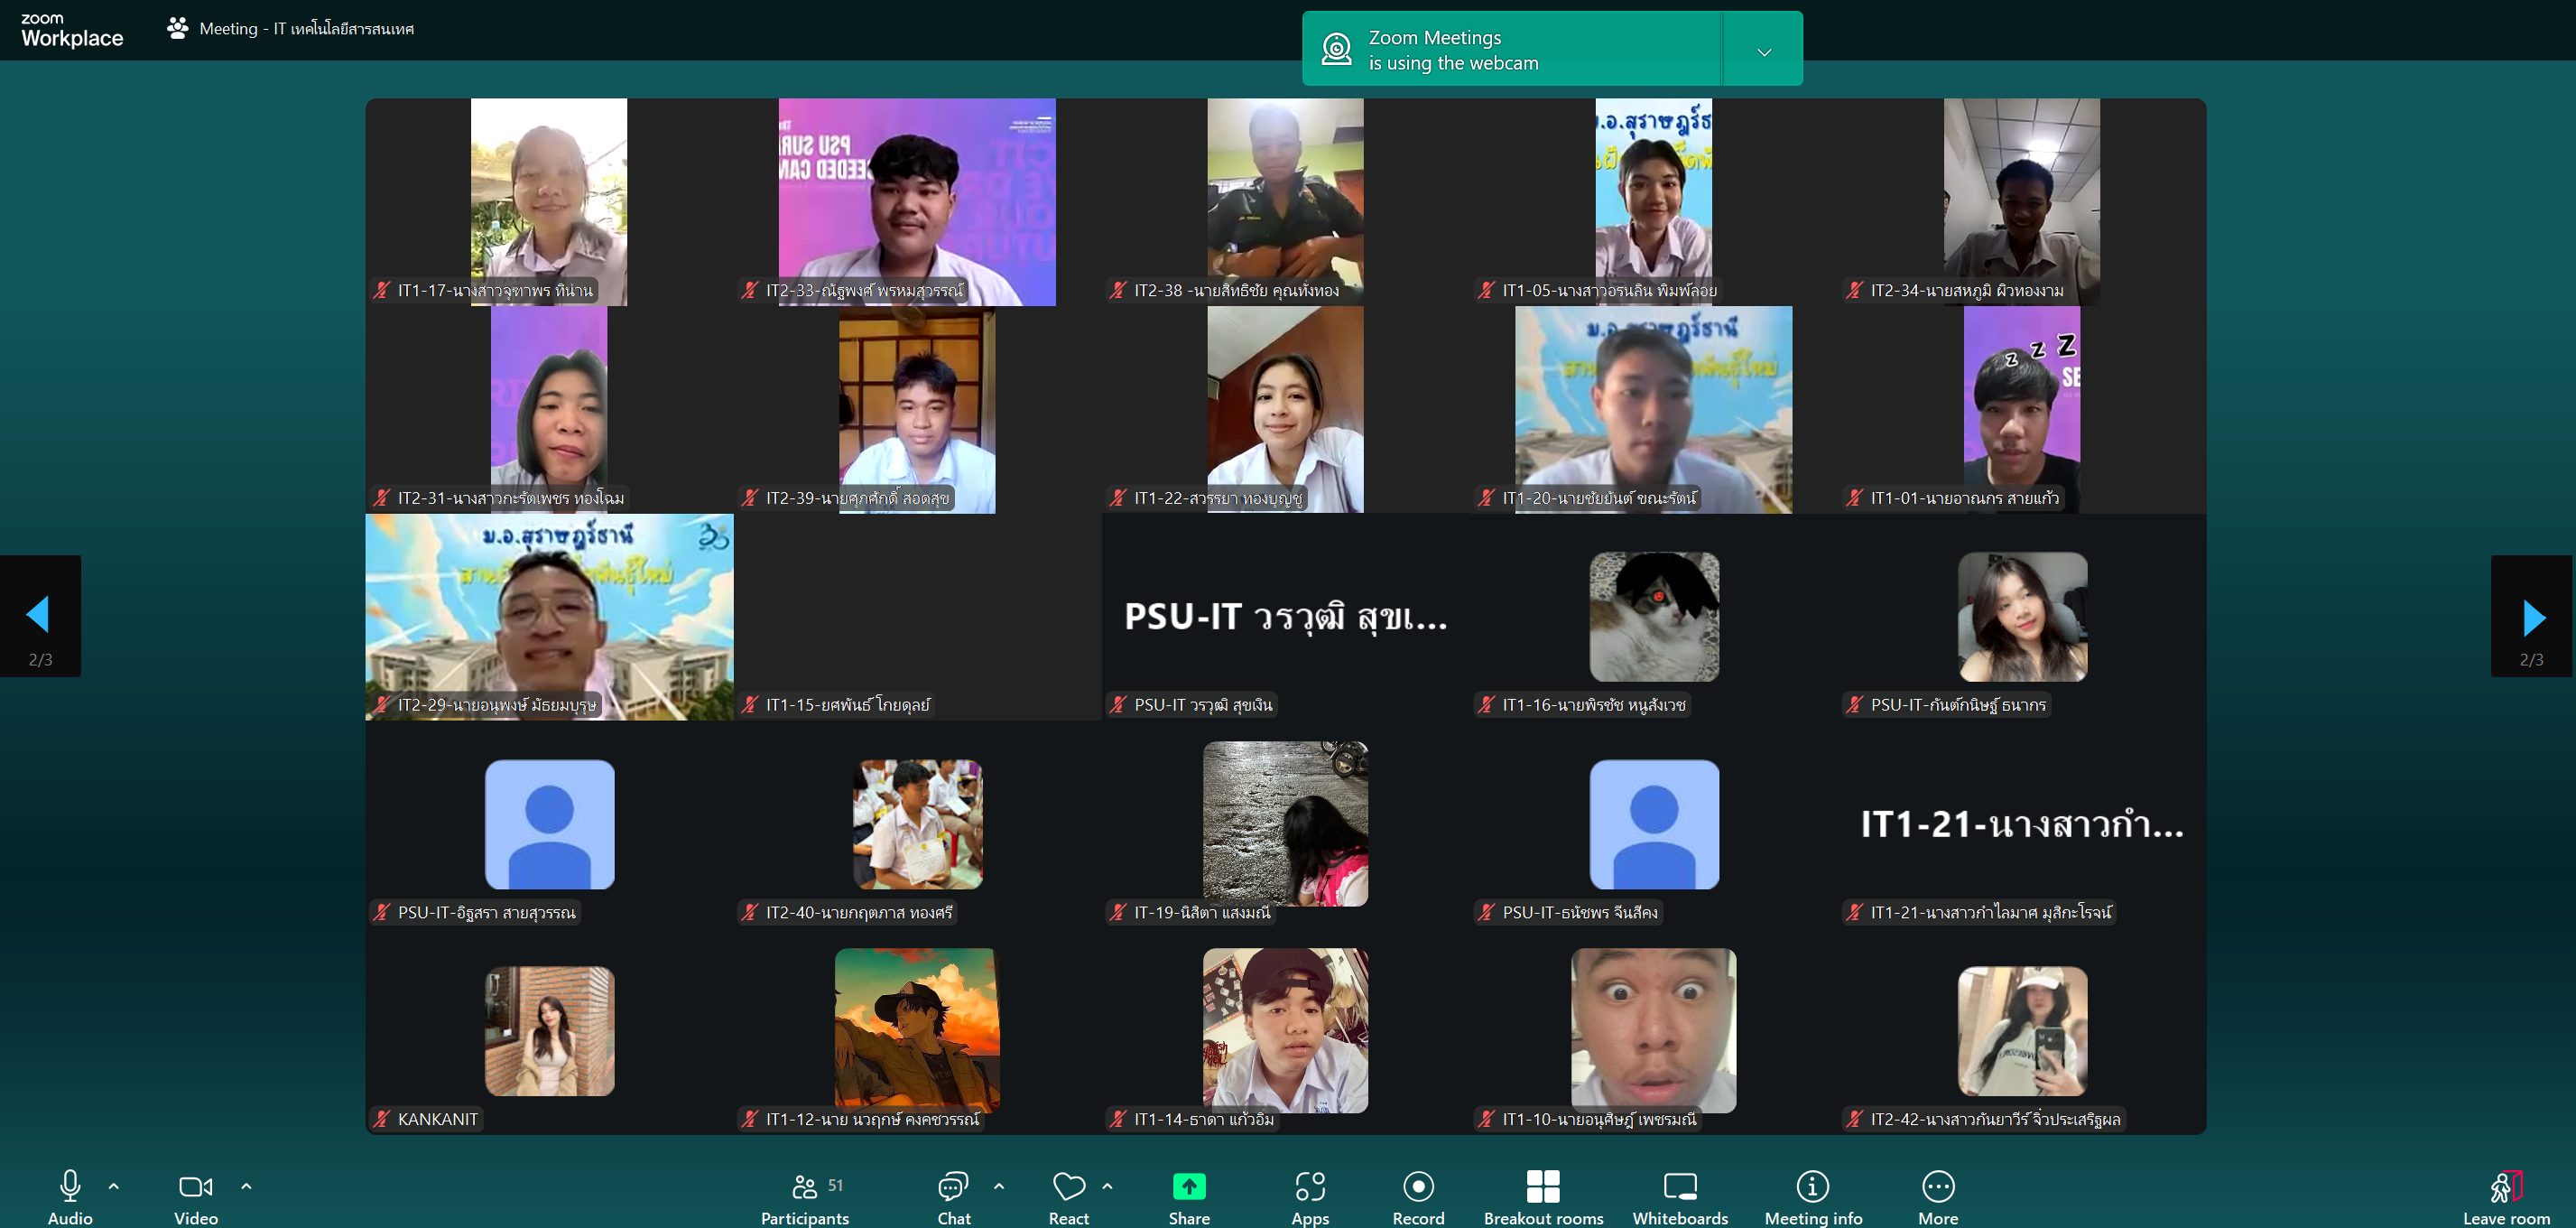Go to next gallery page with right arrow

pyautogui.click(x=2533, y=617)
